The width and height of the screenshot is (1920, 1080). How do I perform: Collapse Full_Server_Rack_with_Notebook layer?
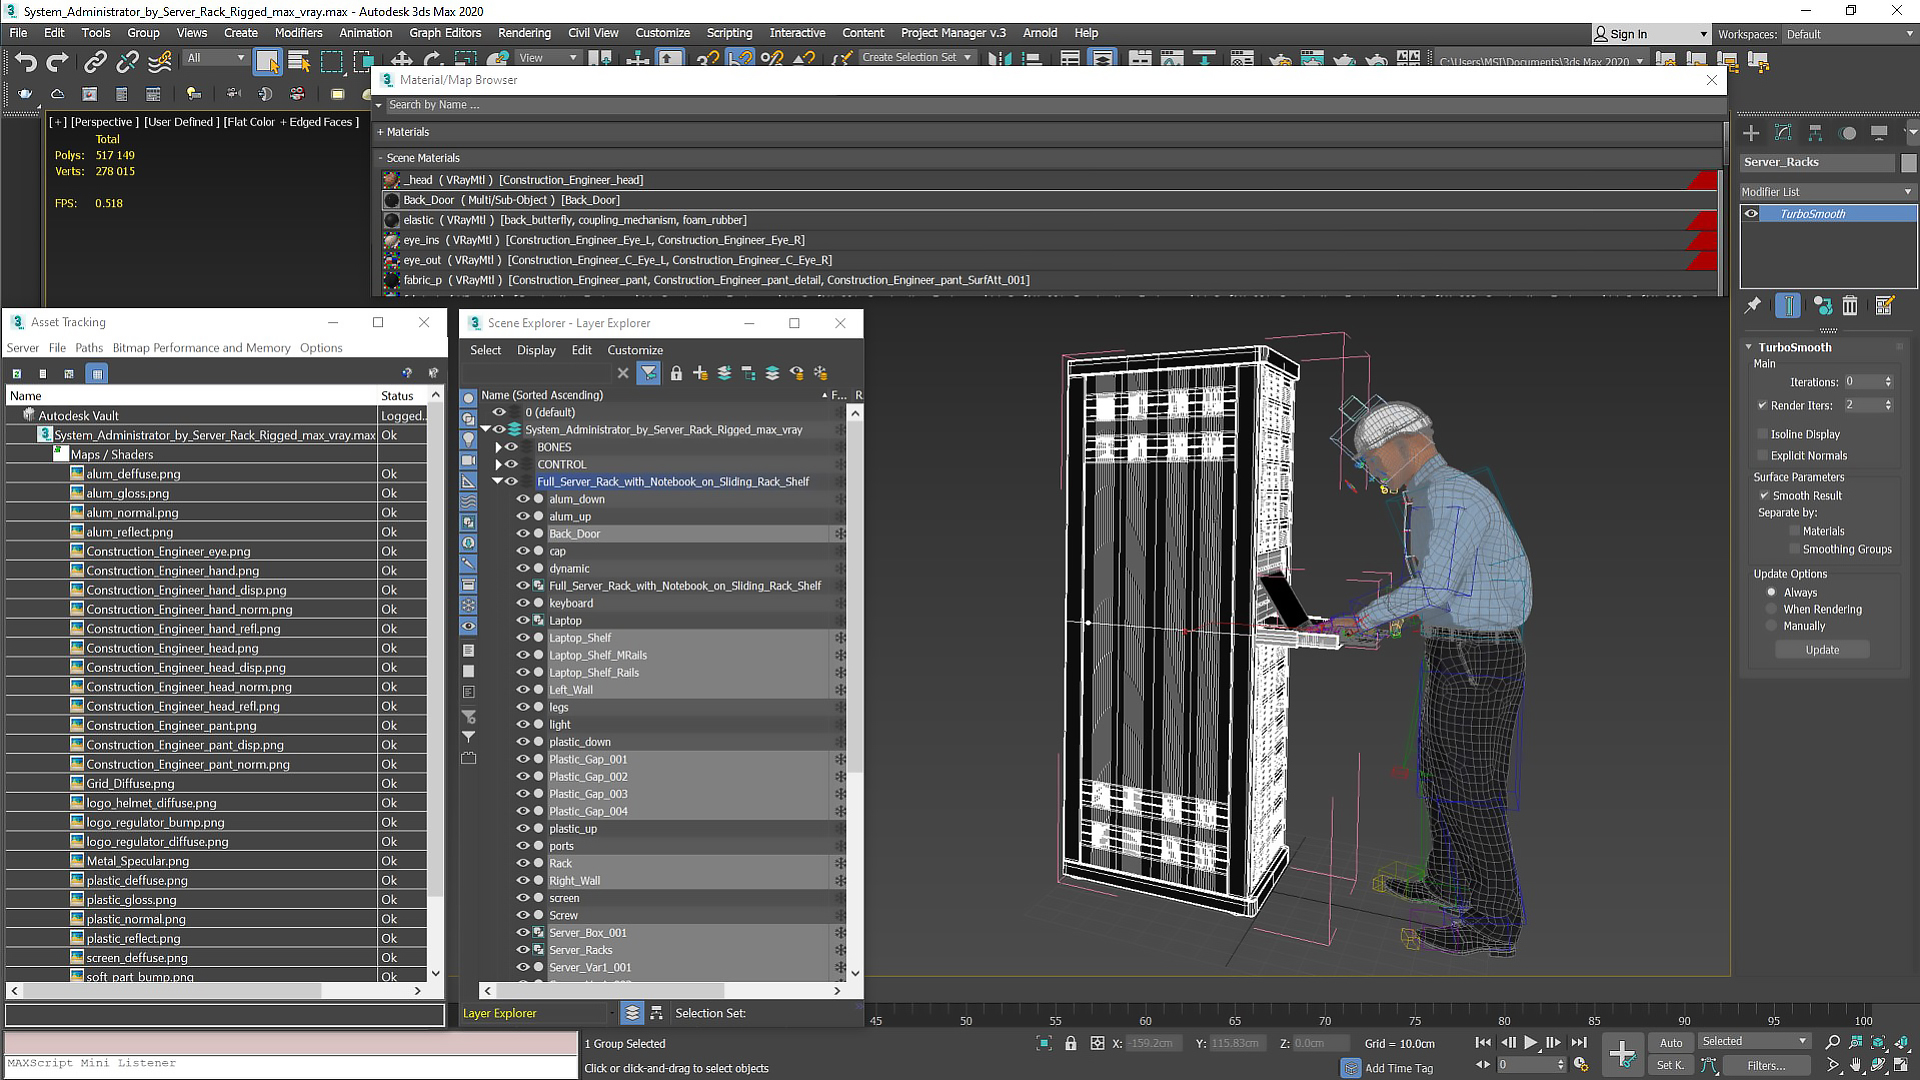point(497,481)
